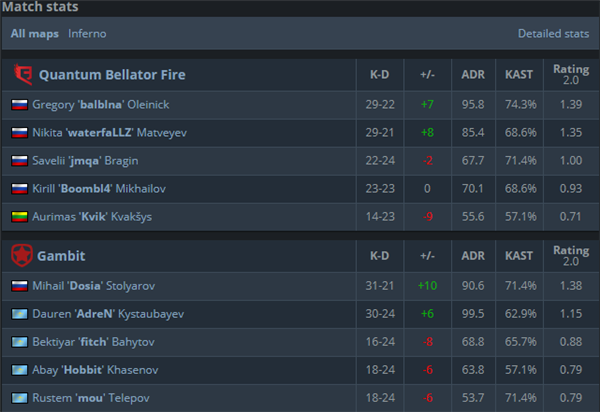Click the Gambit star team logo

click(x=21, y=256)
